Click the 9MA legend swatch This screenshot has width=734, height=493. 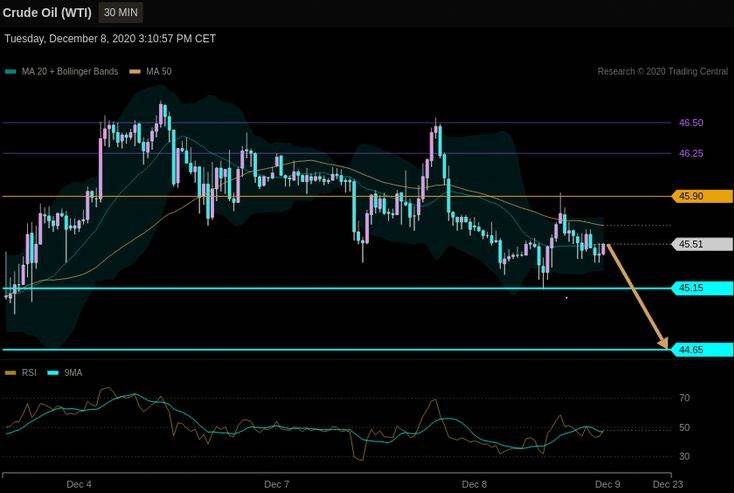(53, 373)
